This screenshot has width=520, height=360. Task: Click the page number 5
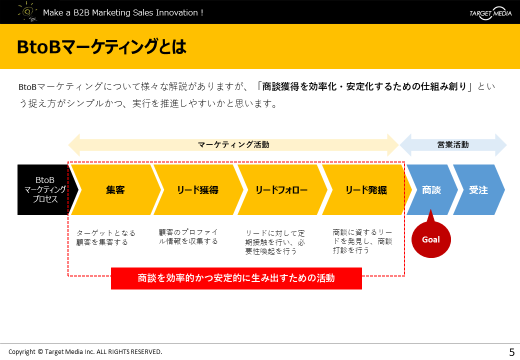512,352
